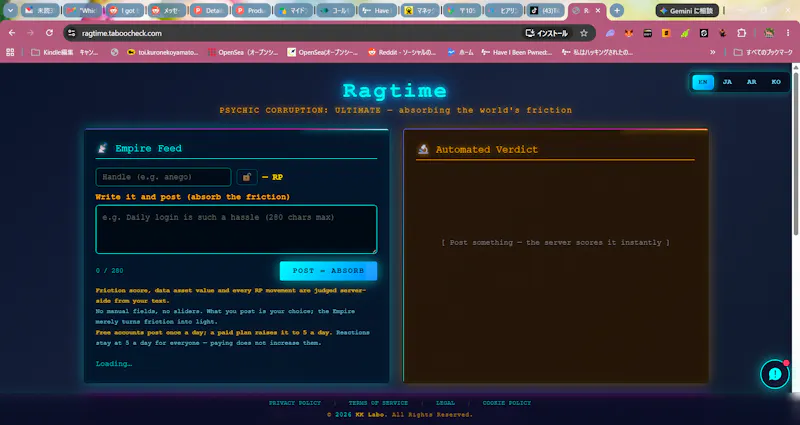Click the browser forward arrow
This screenshot has height=425, width=800.
[31, 33]
